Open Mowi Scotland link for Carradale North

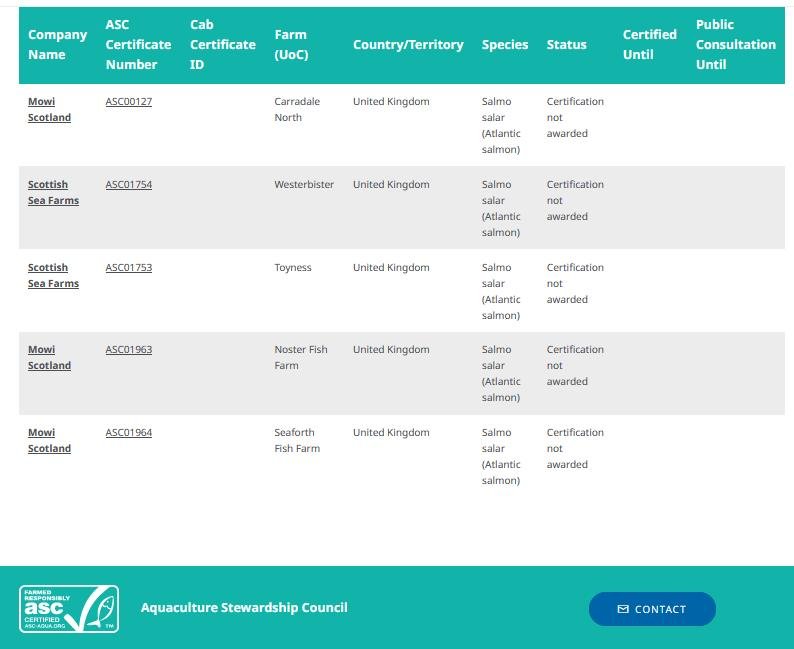pos(49,110)
